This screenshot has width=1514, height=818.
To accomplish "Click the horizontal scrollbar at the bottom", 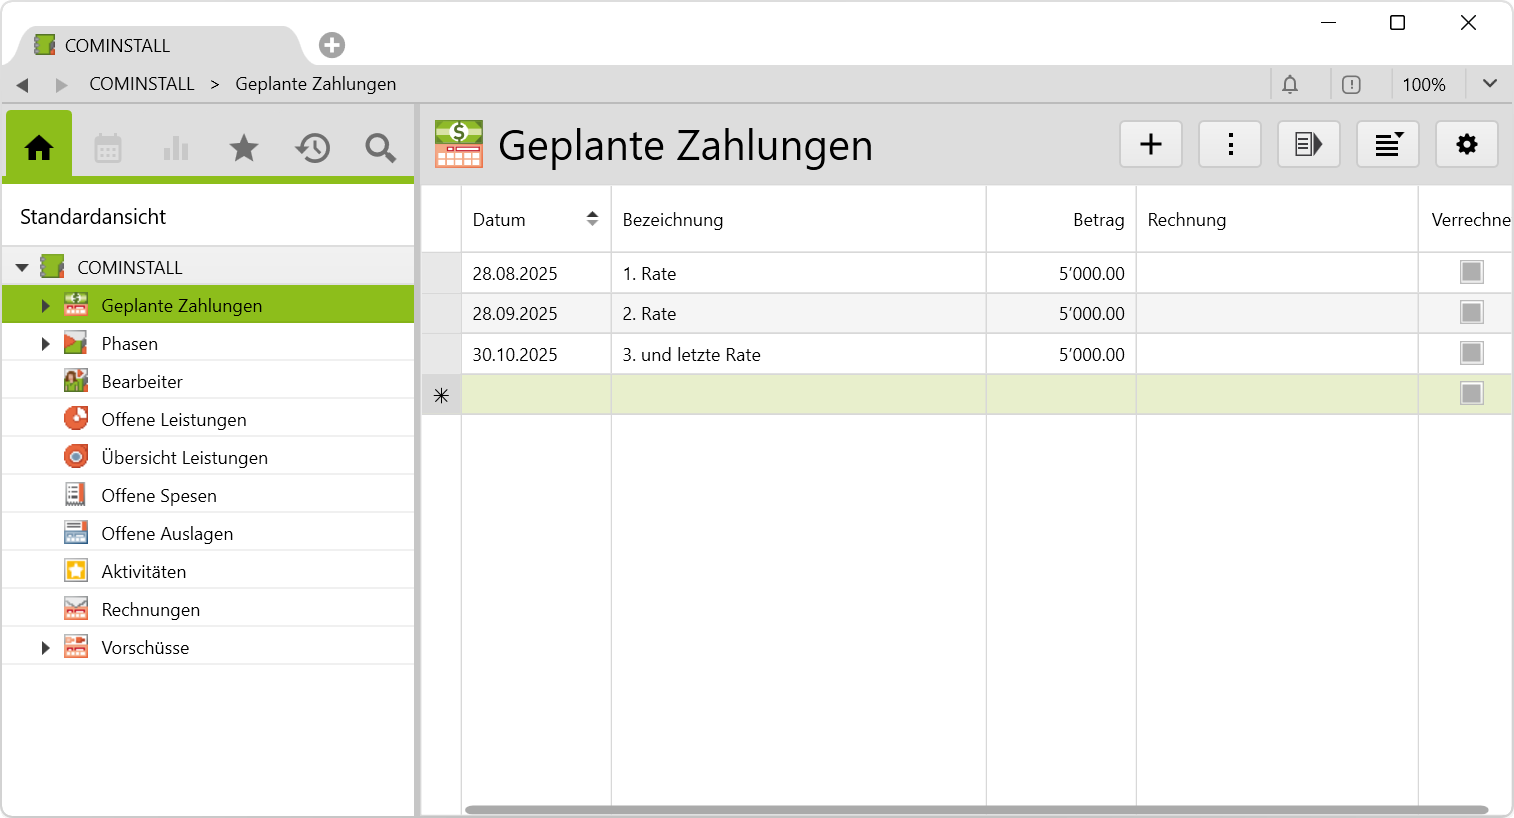I will click(x=976, y=810).
